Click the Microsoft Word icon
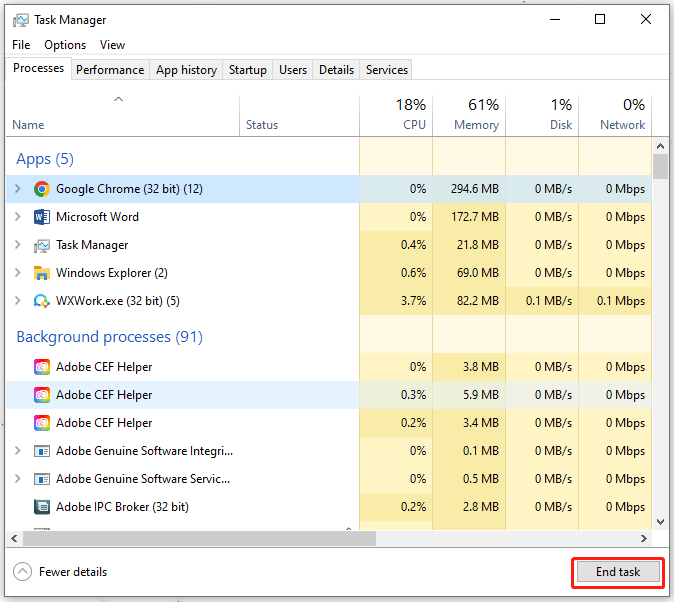674x602 pixels. point(41,217)
